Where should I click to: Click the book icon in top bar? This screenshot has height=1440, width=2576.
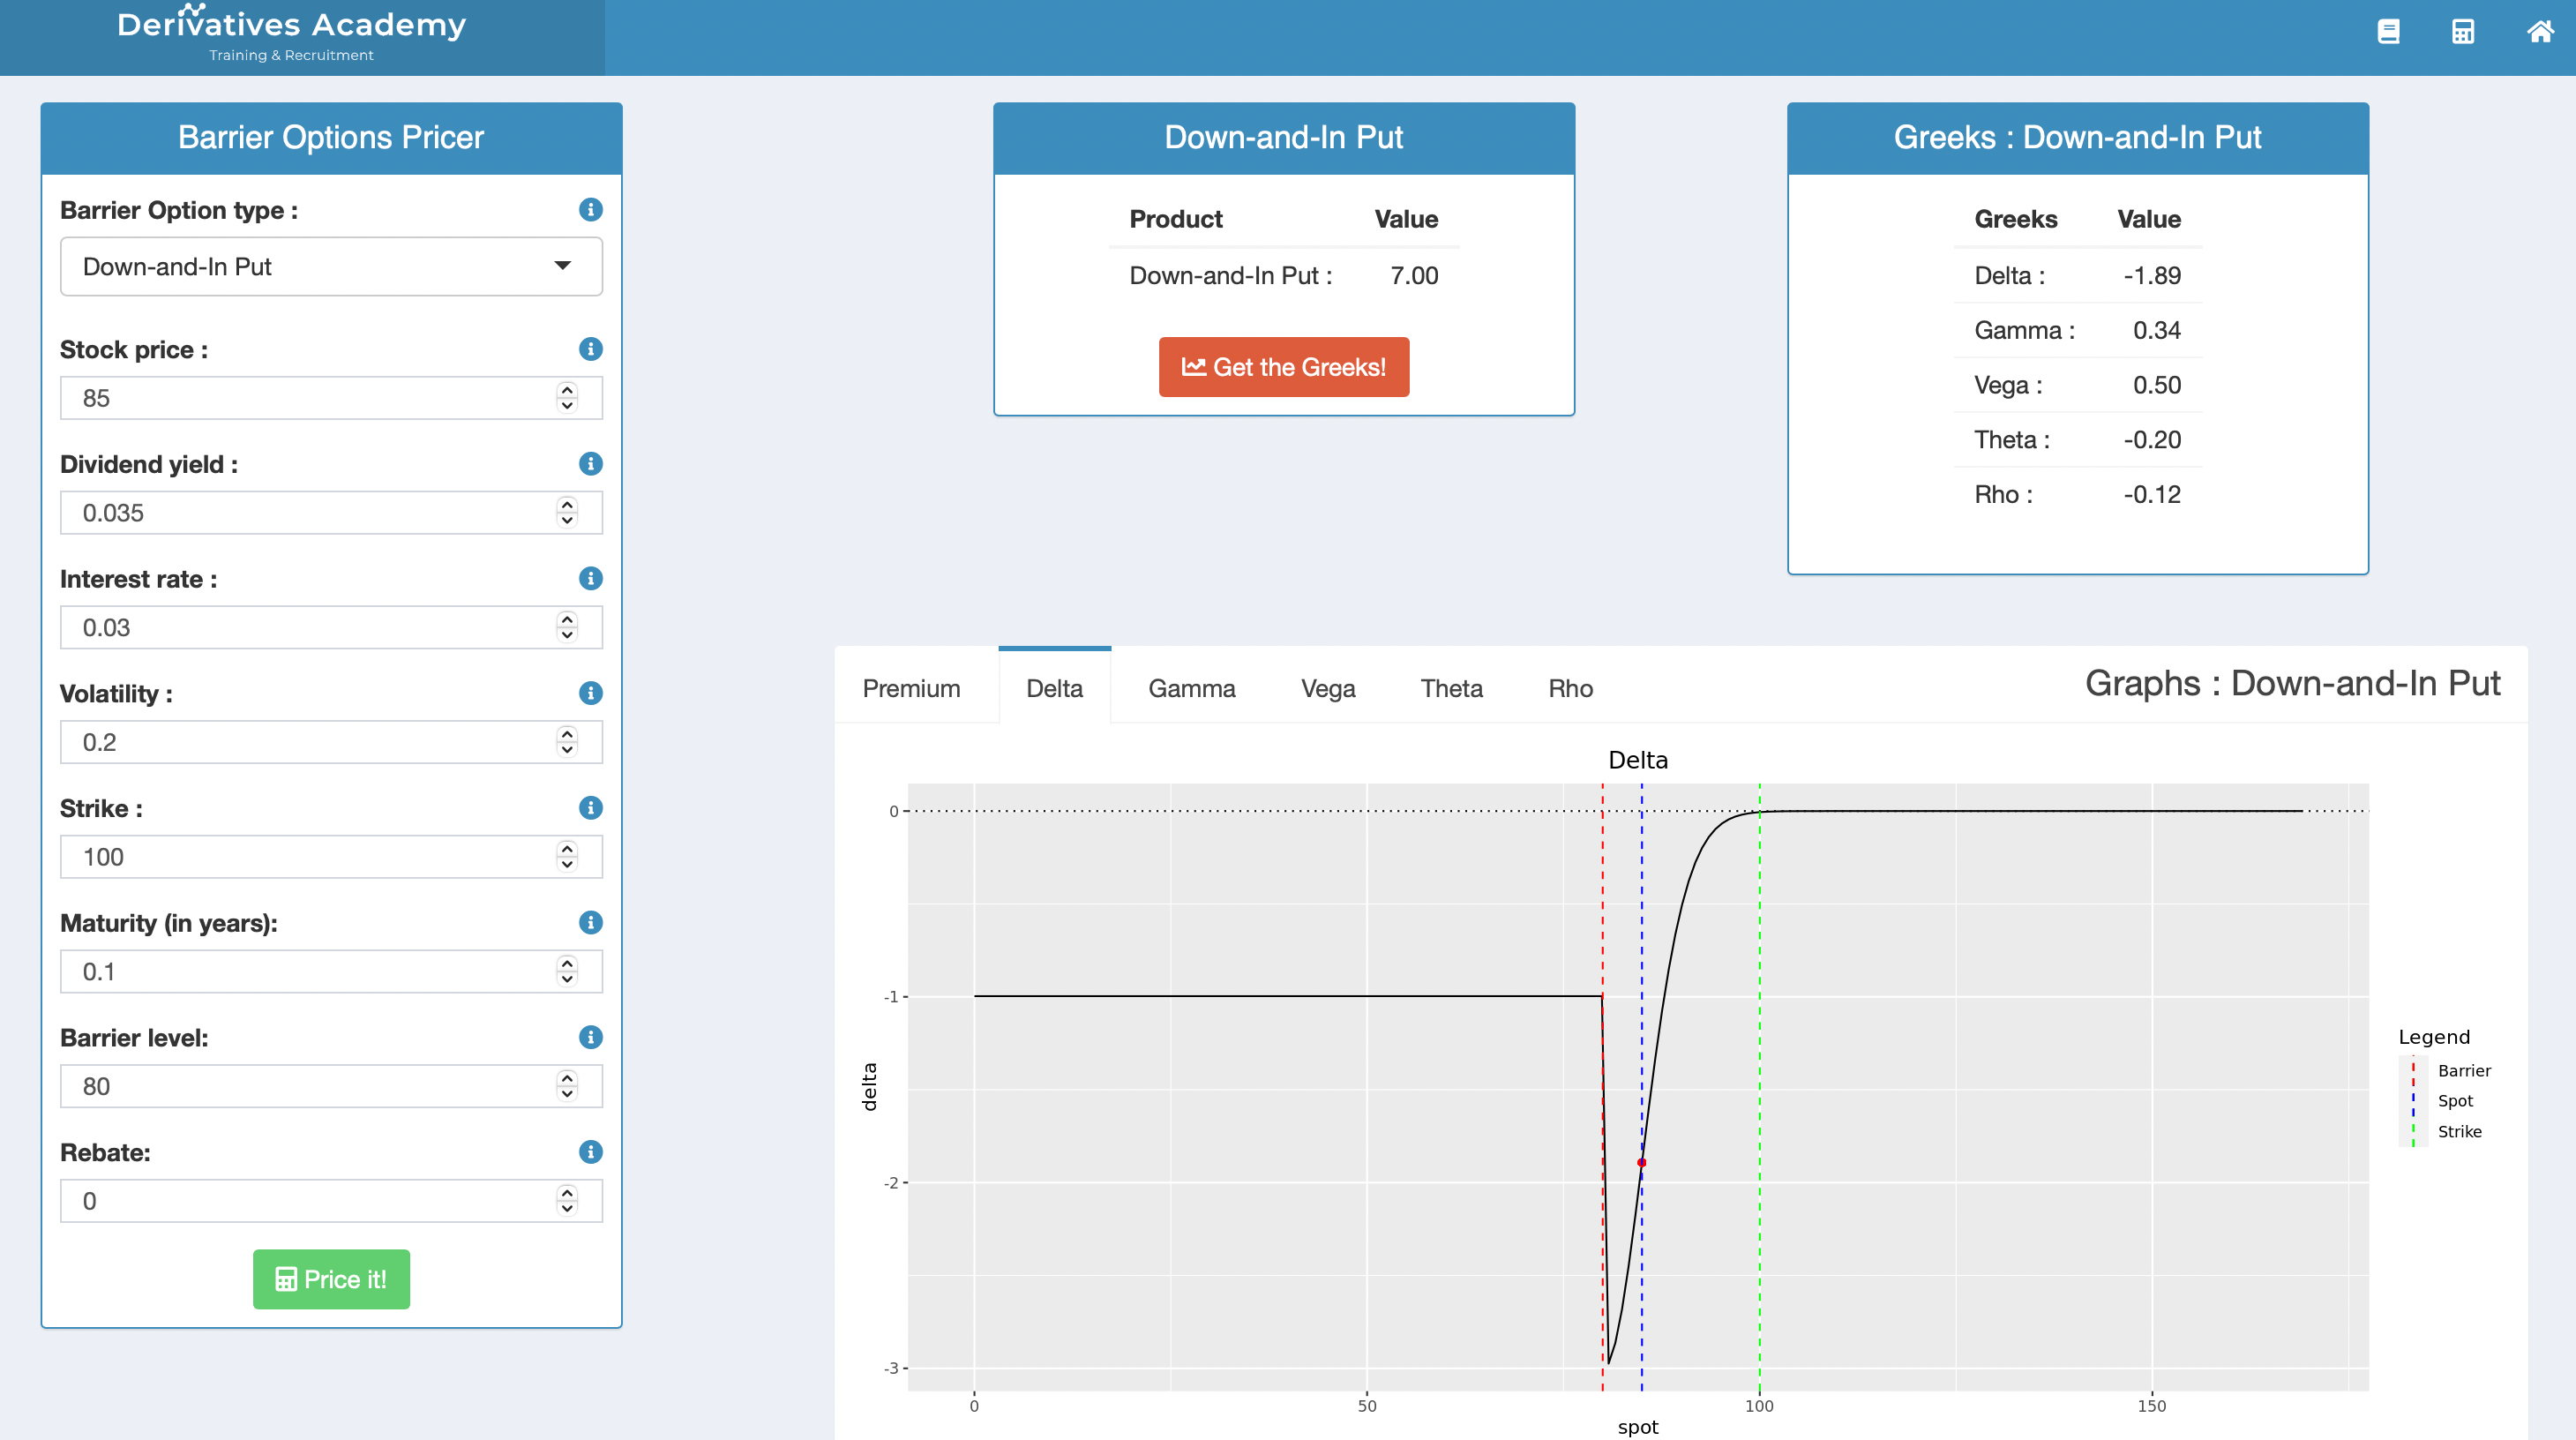pyautogui.click(x=2388, y=32)
